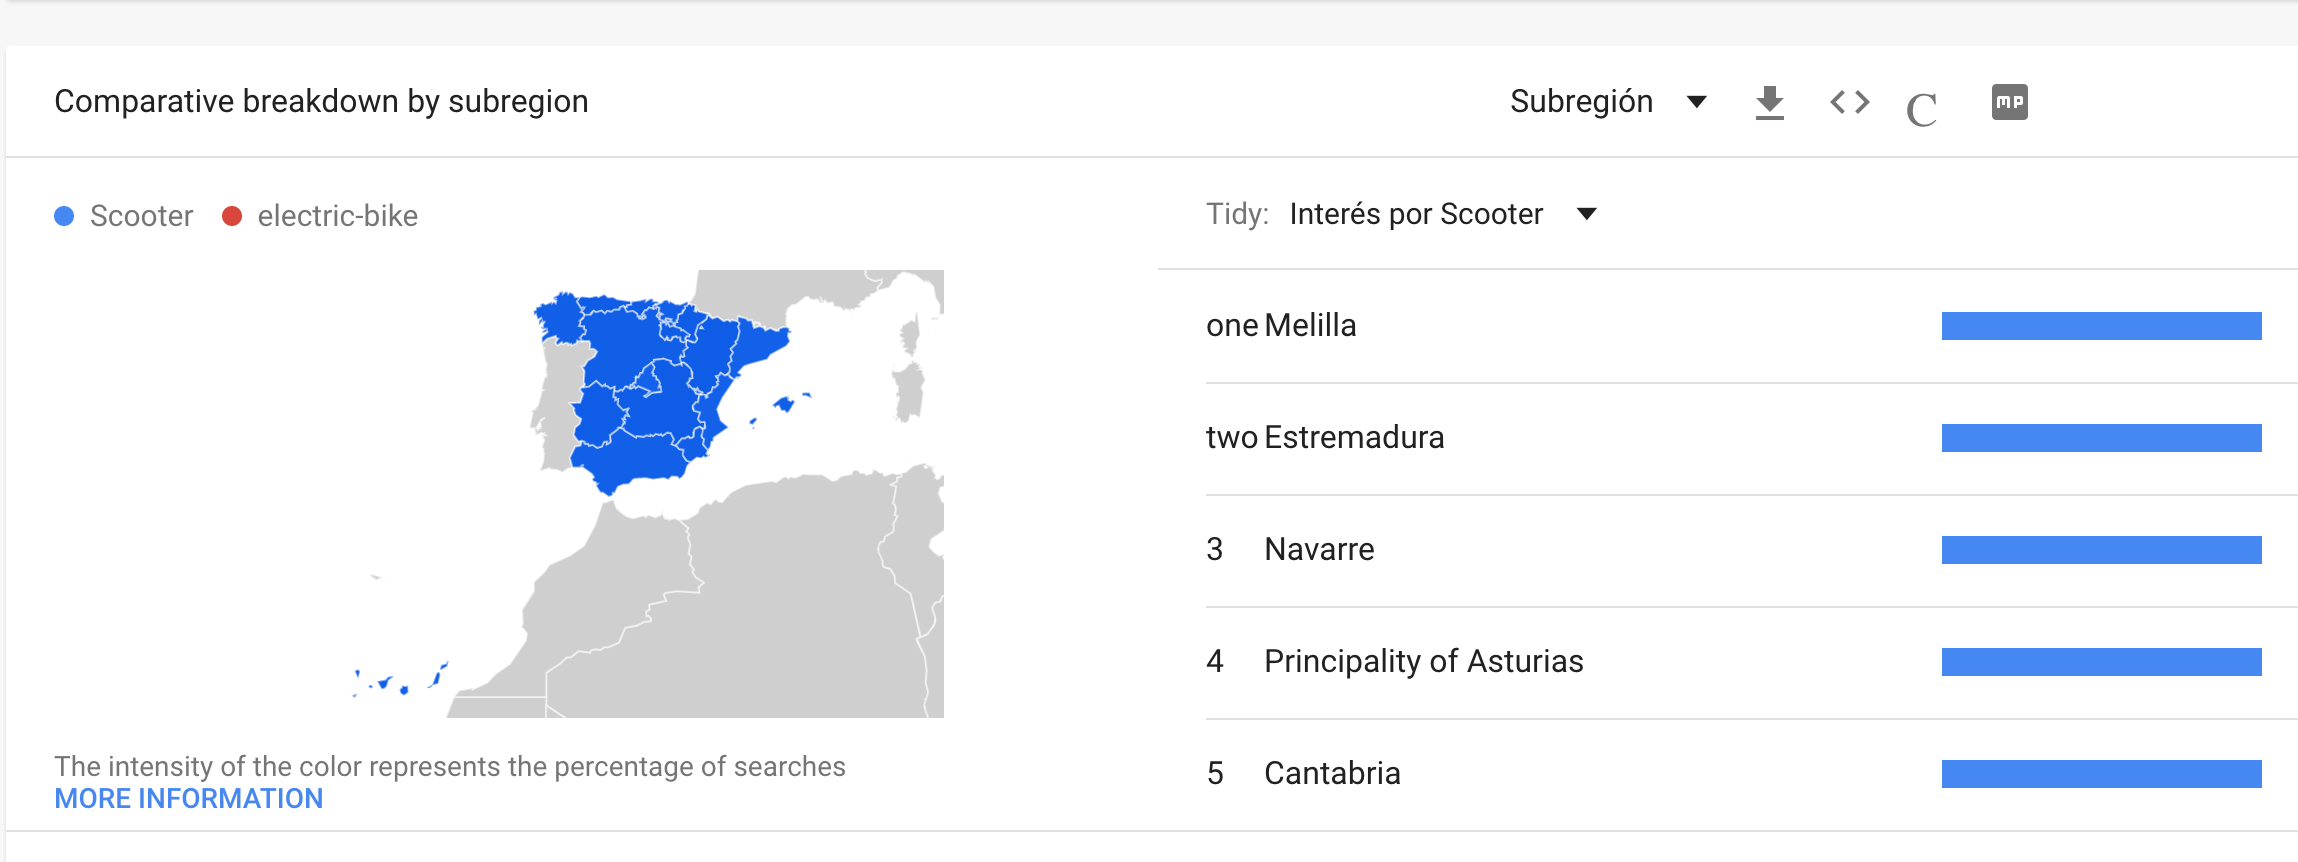Click the Comparative breakdown by subregion title
This screenshot has height=862, width=2298.
(x=322, y=101)
